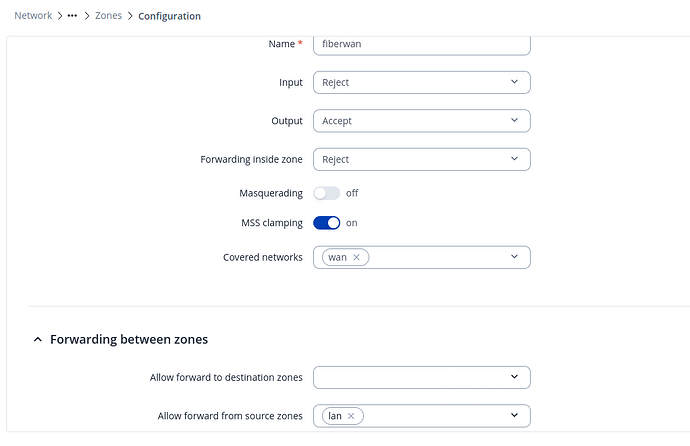Open Allow forward to destination zones dropdown
Image resolution: width=690 pixels, height=446 pixels.
(421, 377)
